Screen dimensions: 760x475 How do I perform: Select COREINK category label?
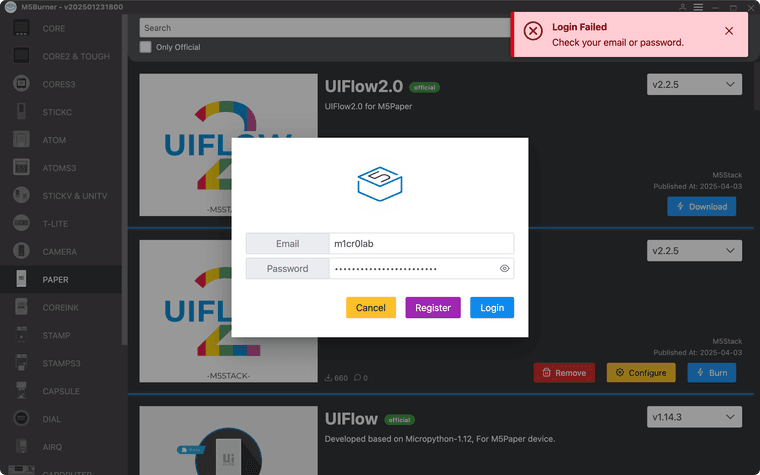click(61, 308)
